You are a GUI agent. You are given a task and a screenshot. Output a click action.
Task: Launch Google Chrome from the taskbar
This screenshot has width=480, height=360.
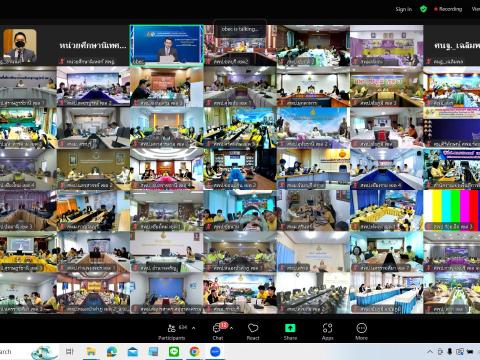(194, 352)
